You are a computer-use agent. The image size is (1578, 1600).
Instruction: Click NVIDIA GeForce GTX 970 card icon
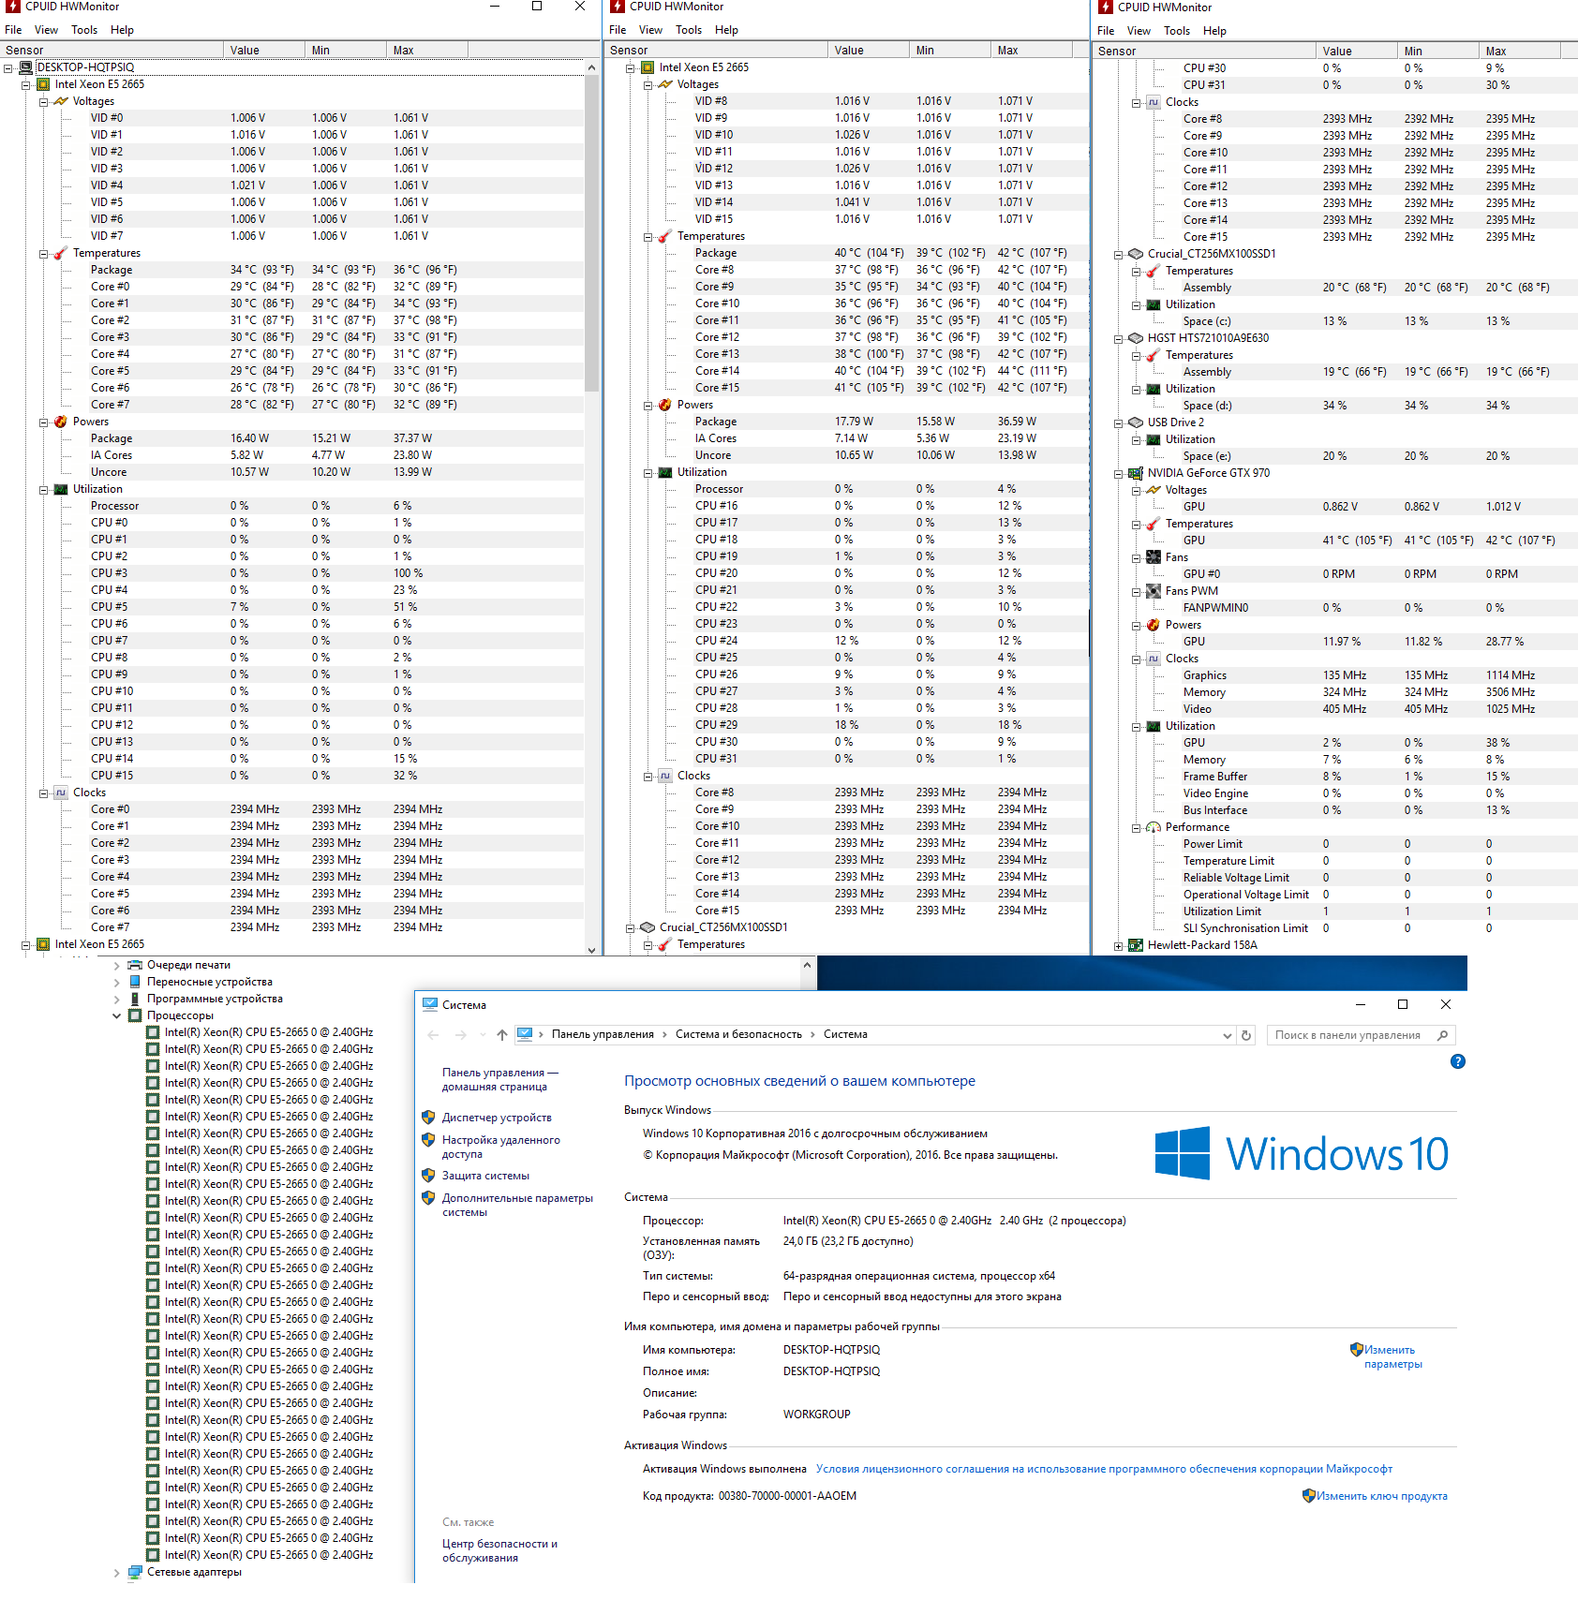[x=1136, y=473]
